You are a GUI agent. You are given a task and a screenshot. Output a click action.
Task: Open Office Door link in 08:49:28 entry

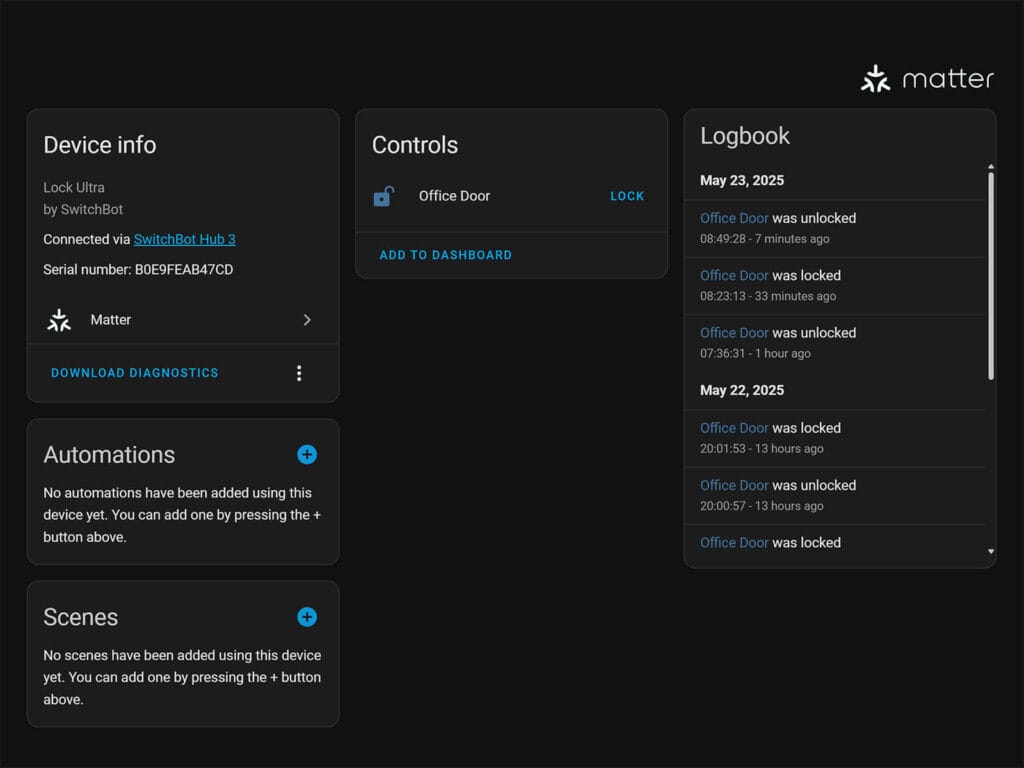(734, 218)
